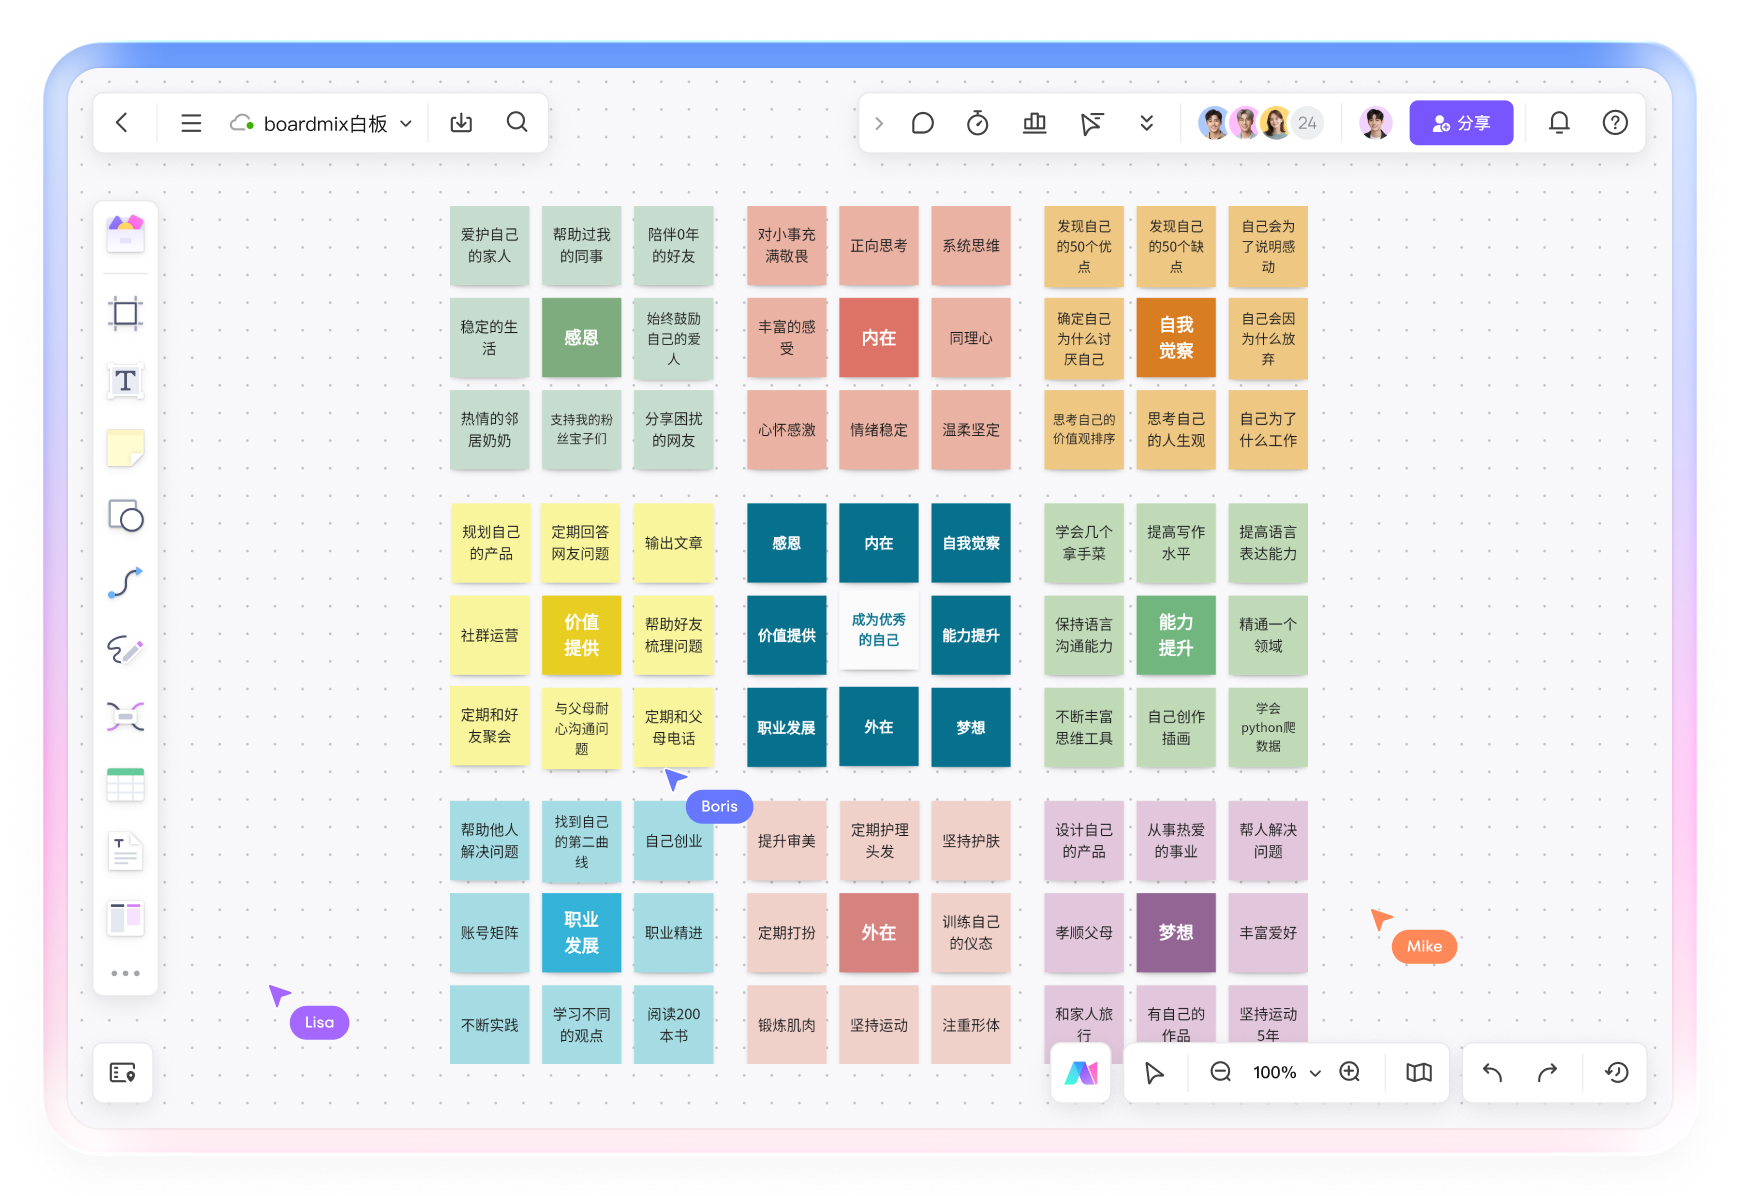
Task: Select the Shape tool
Action: tap(125, 516)
